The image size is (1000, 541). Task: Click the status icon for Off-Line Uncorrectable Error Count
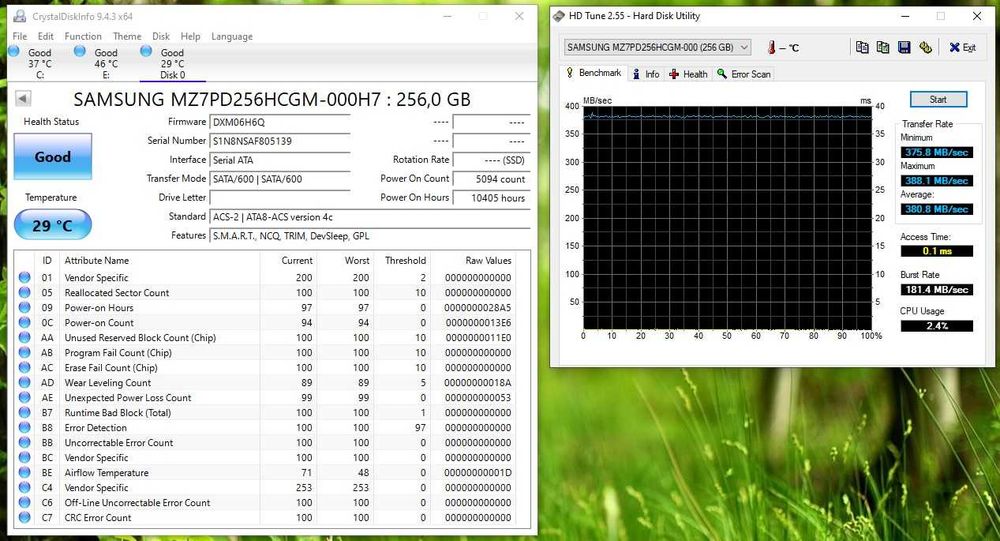[24, 502]
